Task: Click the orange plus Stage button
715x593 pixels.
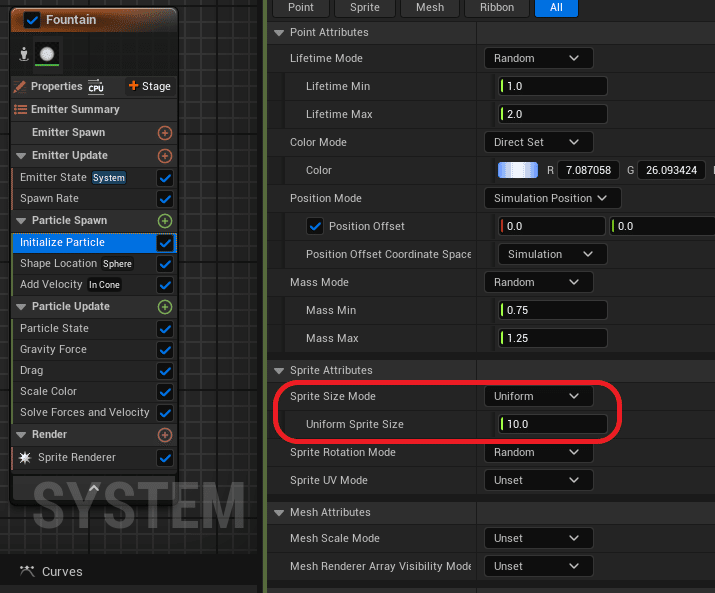Action: click(x=150, y=86)
